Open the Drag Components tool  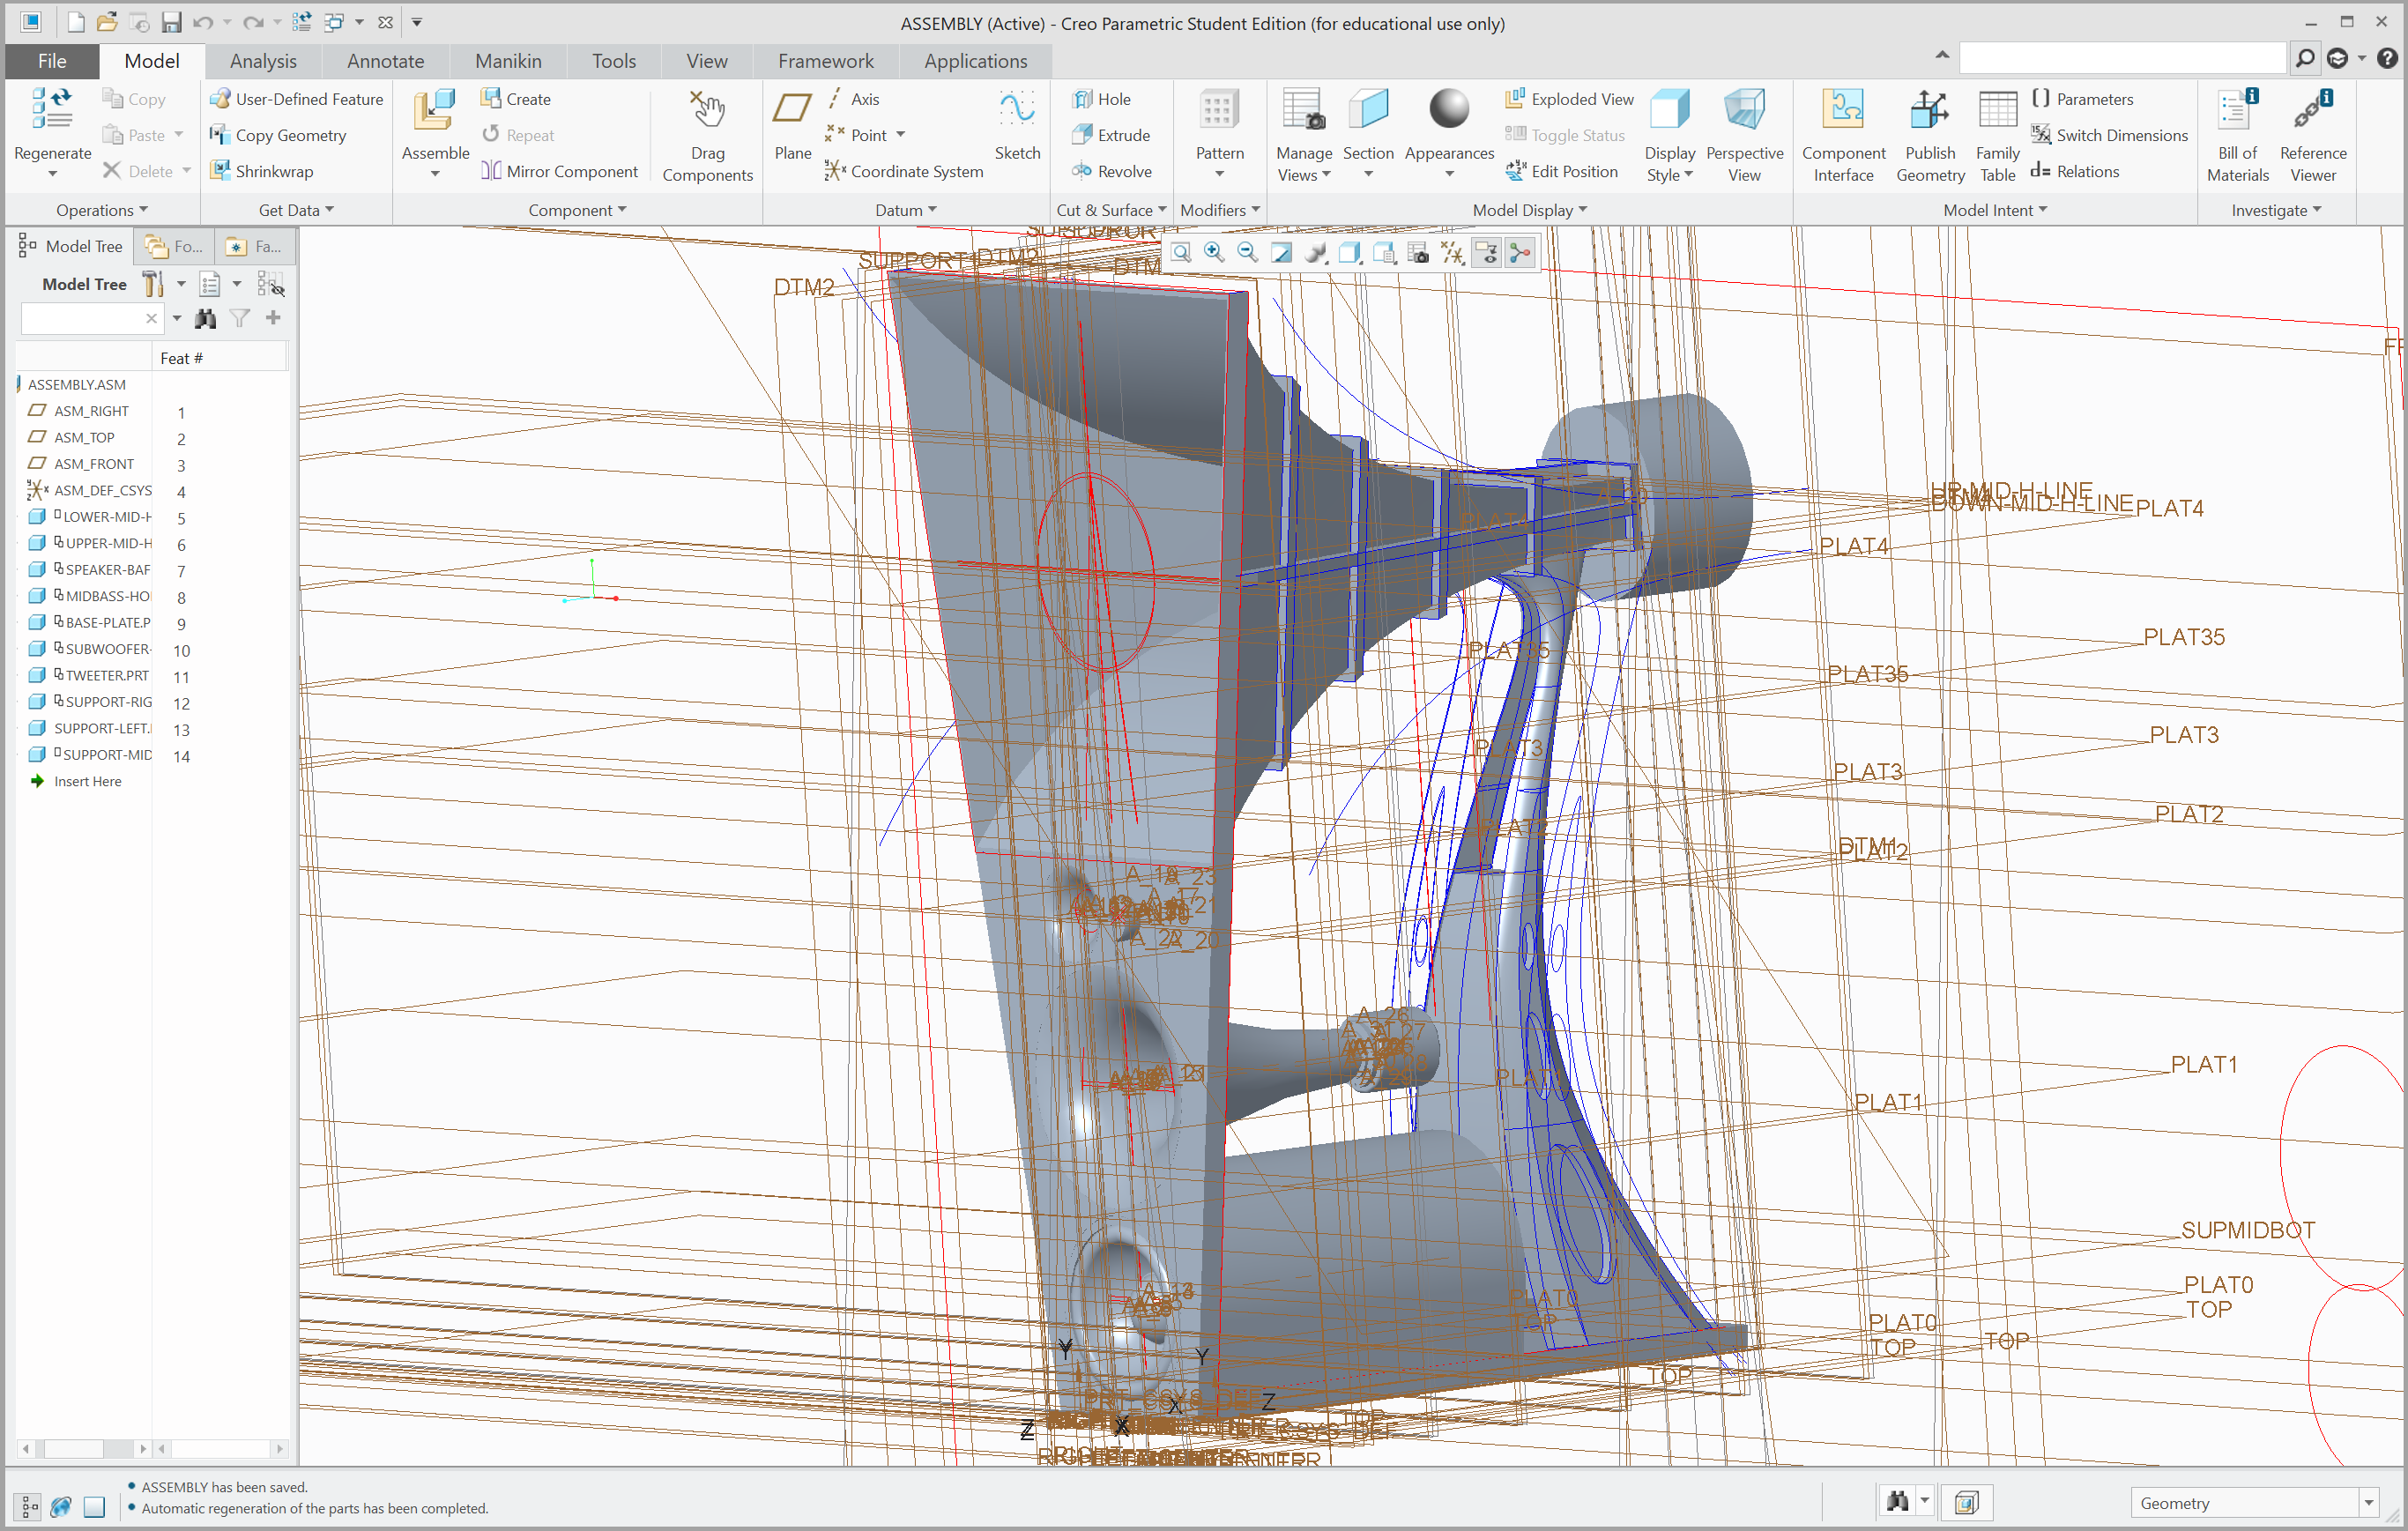tap(707, 136)
